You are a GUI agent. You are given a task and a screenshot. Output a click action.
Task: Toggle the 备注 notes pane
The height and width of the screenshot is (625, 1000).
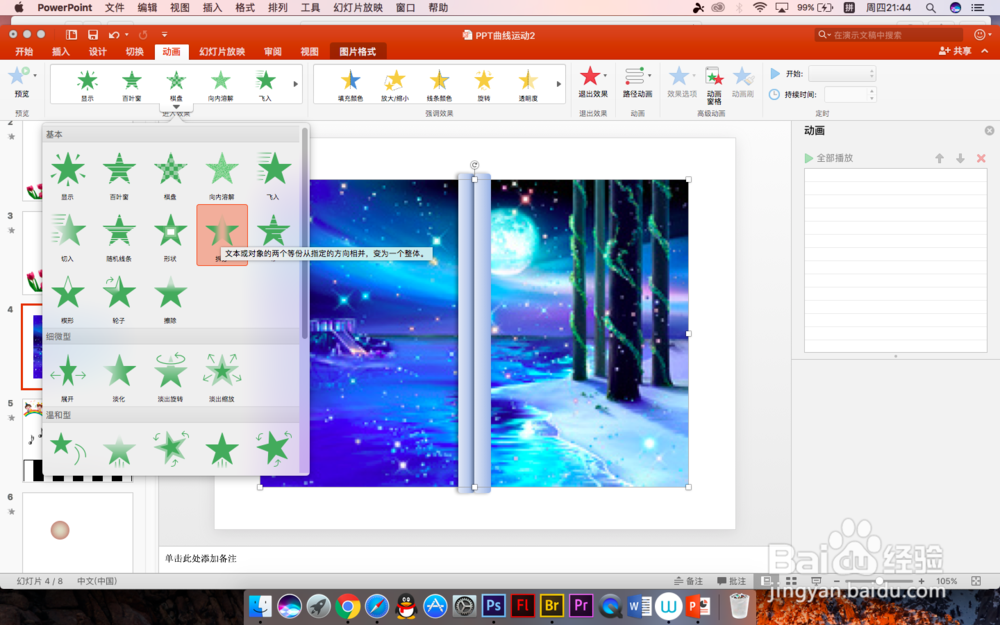point(688,581)
